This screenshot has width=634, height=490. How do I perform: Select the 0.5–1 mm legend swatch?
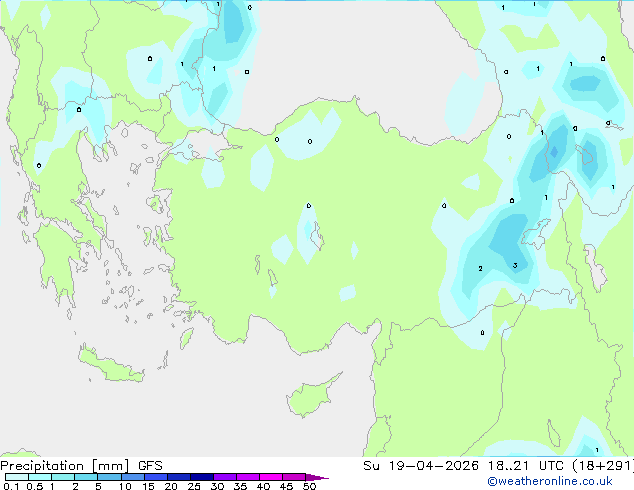click(40, 477)
